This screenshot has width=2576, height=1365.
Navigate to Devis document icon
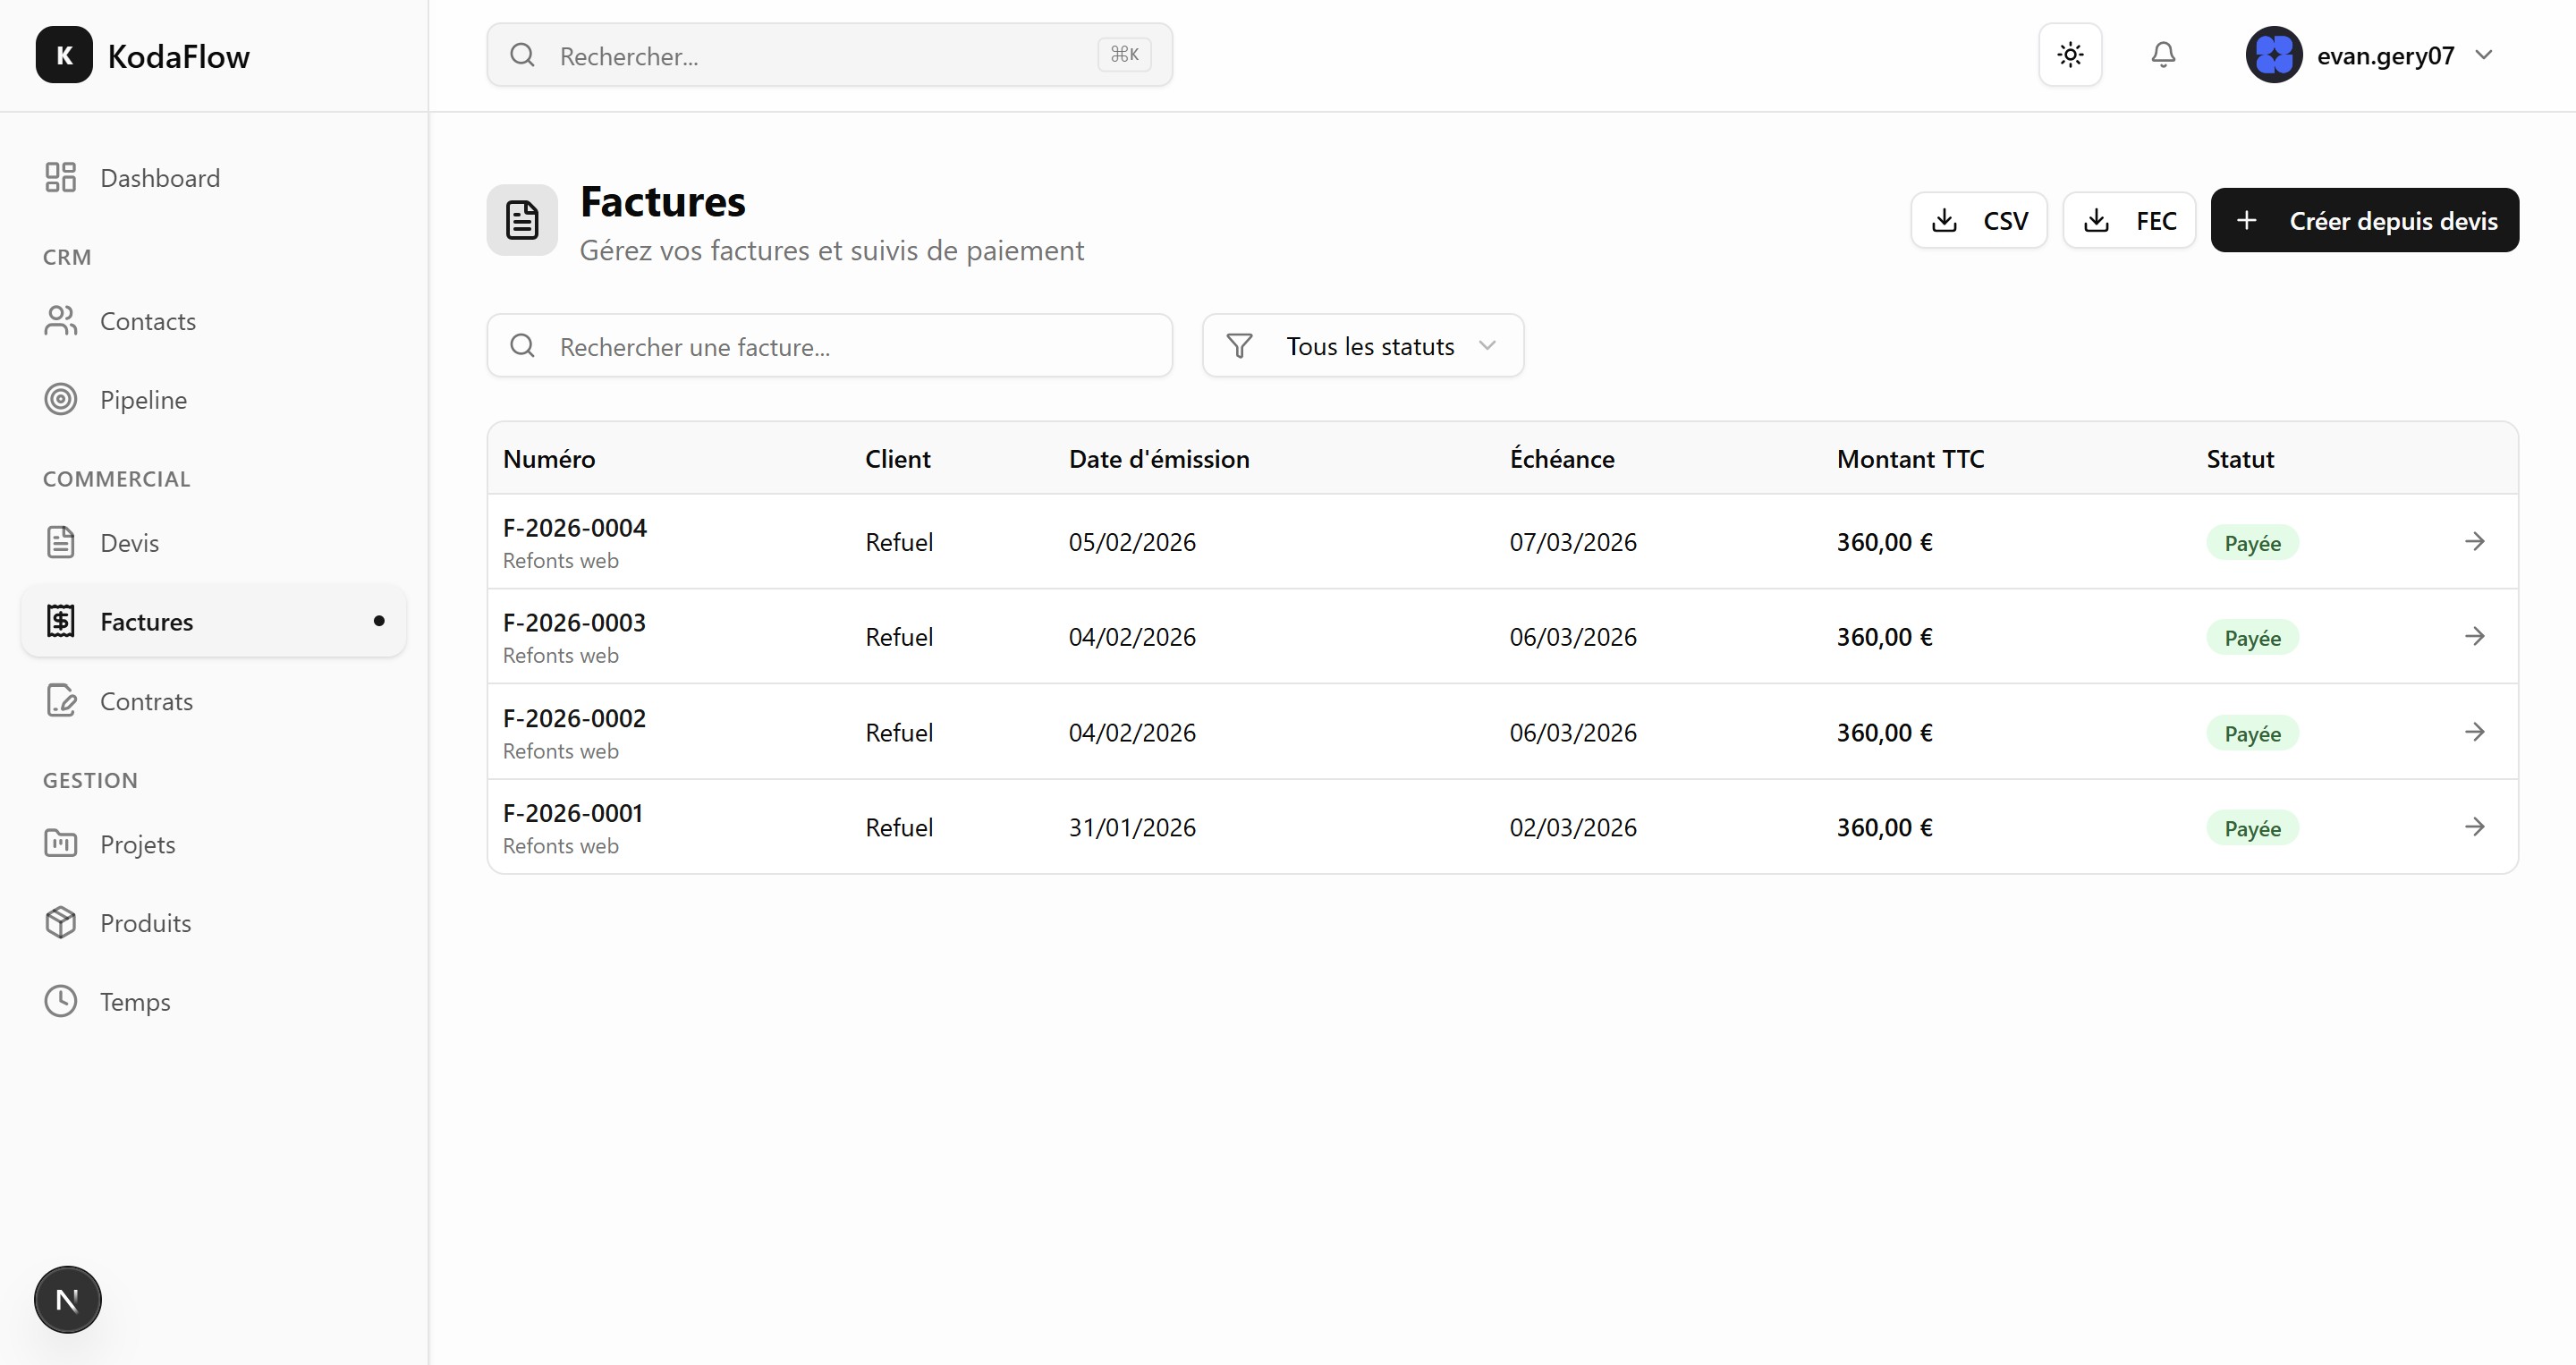pos(61,543)
